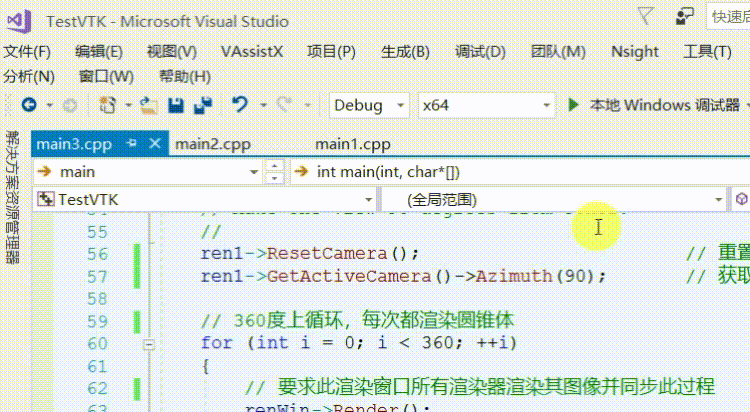Screen dimensions: 750x412
Task: Open the new project dropdown arrow
Action: point(128,105)
